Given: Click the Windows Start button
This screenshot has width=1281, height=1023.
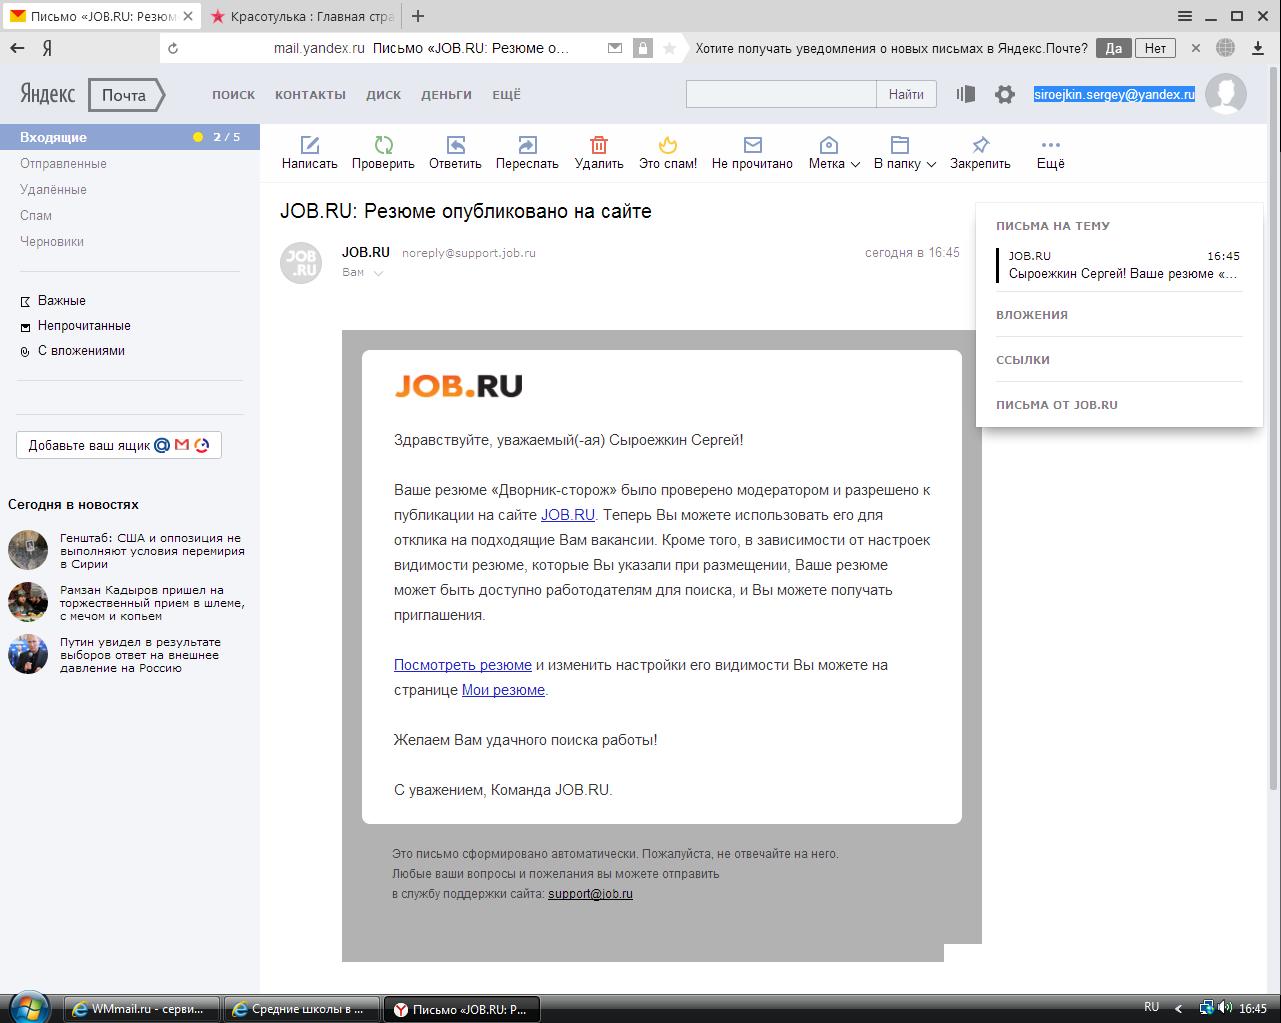Looking at the screenshot, I should [30, 1008].
